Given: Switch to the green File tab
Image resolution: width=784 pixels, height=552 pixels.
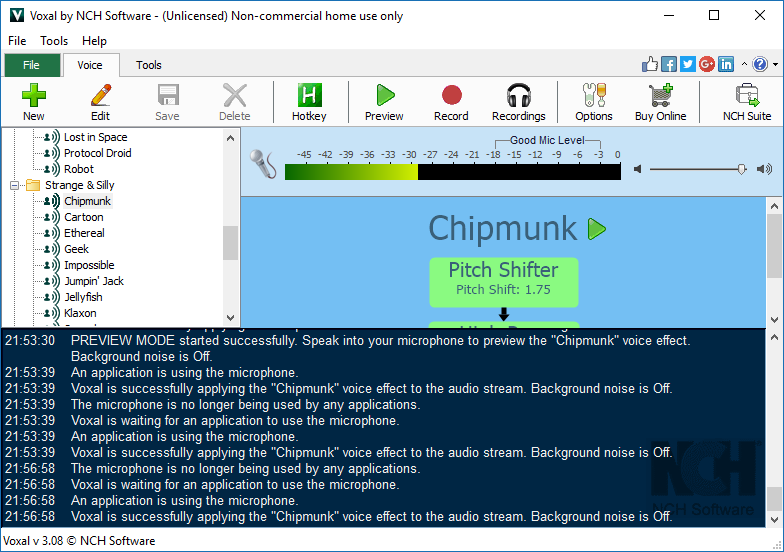Looking at the screenshot, I should [32, 65].
